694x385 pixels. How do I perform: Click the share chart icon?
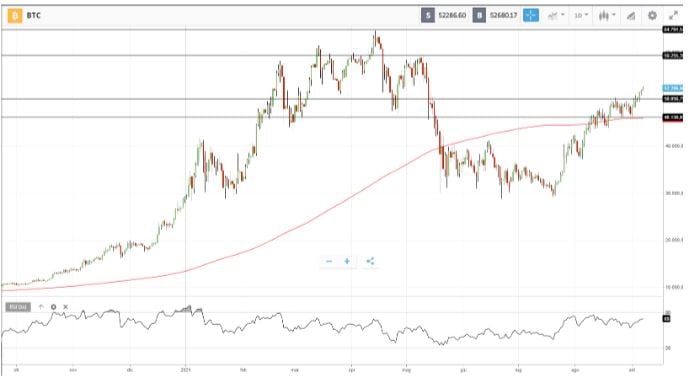370,262
